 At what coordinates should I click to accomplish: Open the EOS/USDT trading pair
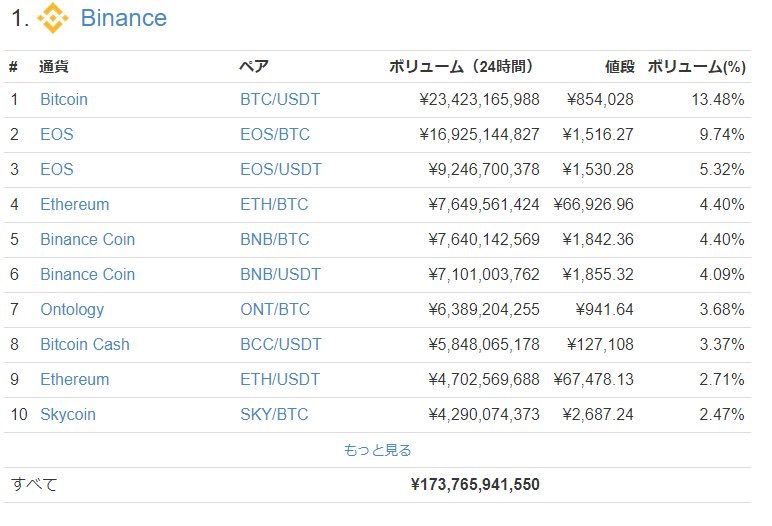pos(280,170)
